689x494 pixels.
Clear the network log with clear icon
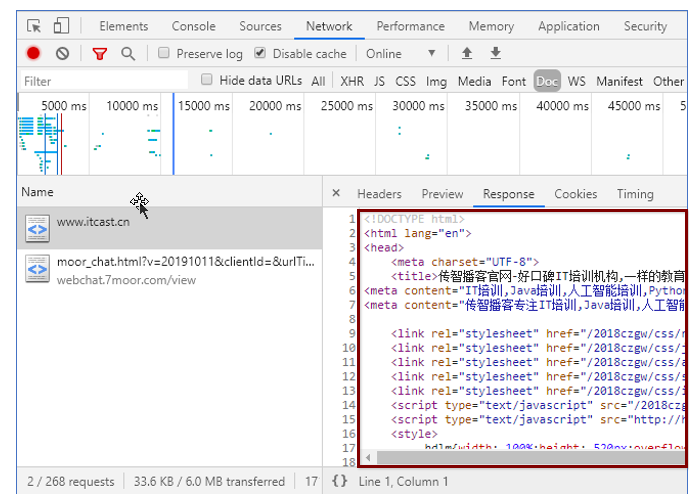[x=62, y=54]
